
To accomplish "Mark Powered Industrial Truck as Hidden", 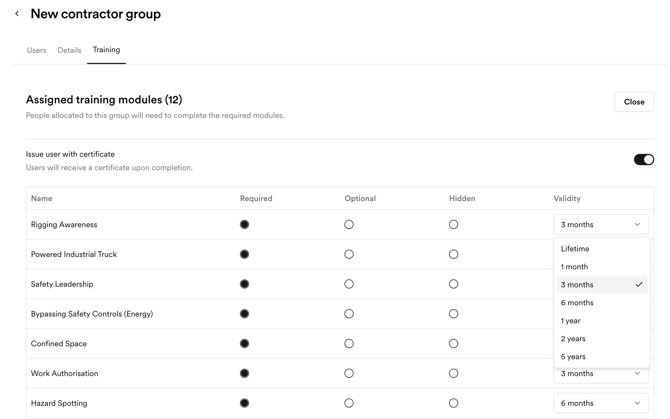I will pos(453,254).
